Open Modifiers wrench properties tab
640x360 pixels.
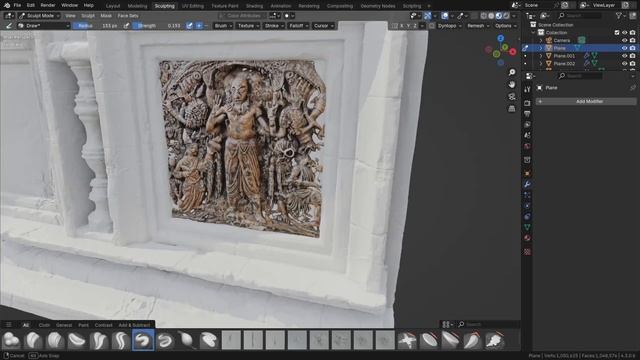[x=527, y=184]
